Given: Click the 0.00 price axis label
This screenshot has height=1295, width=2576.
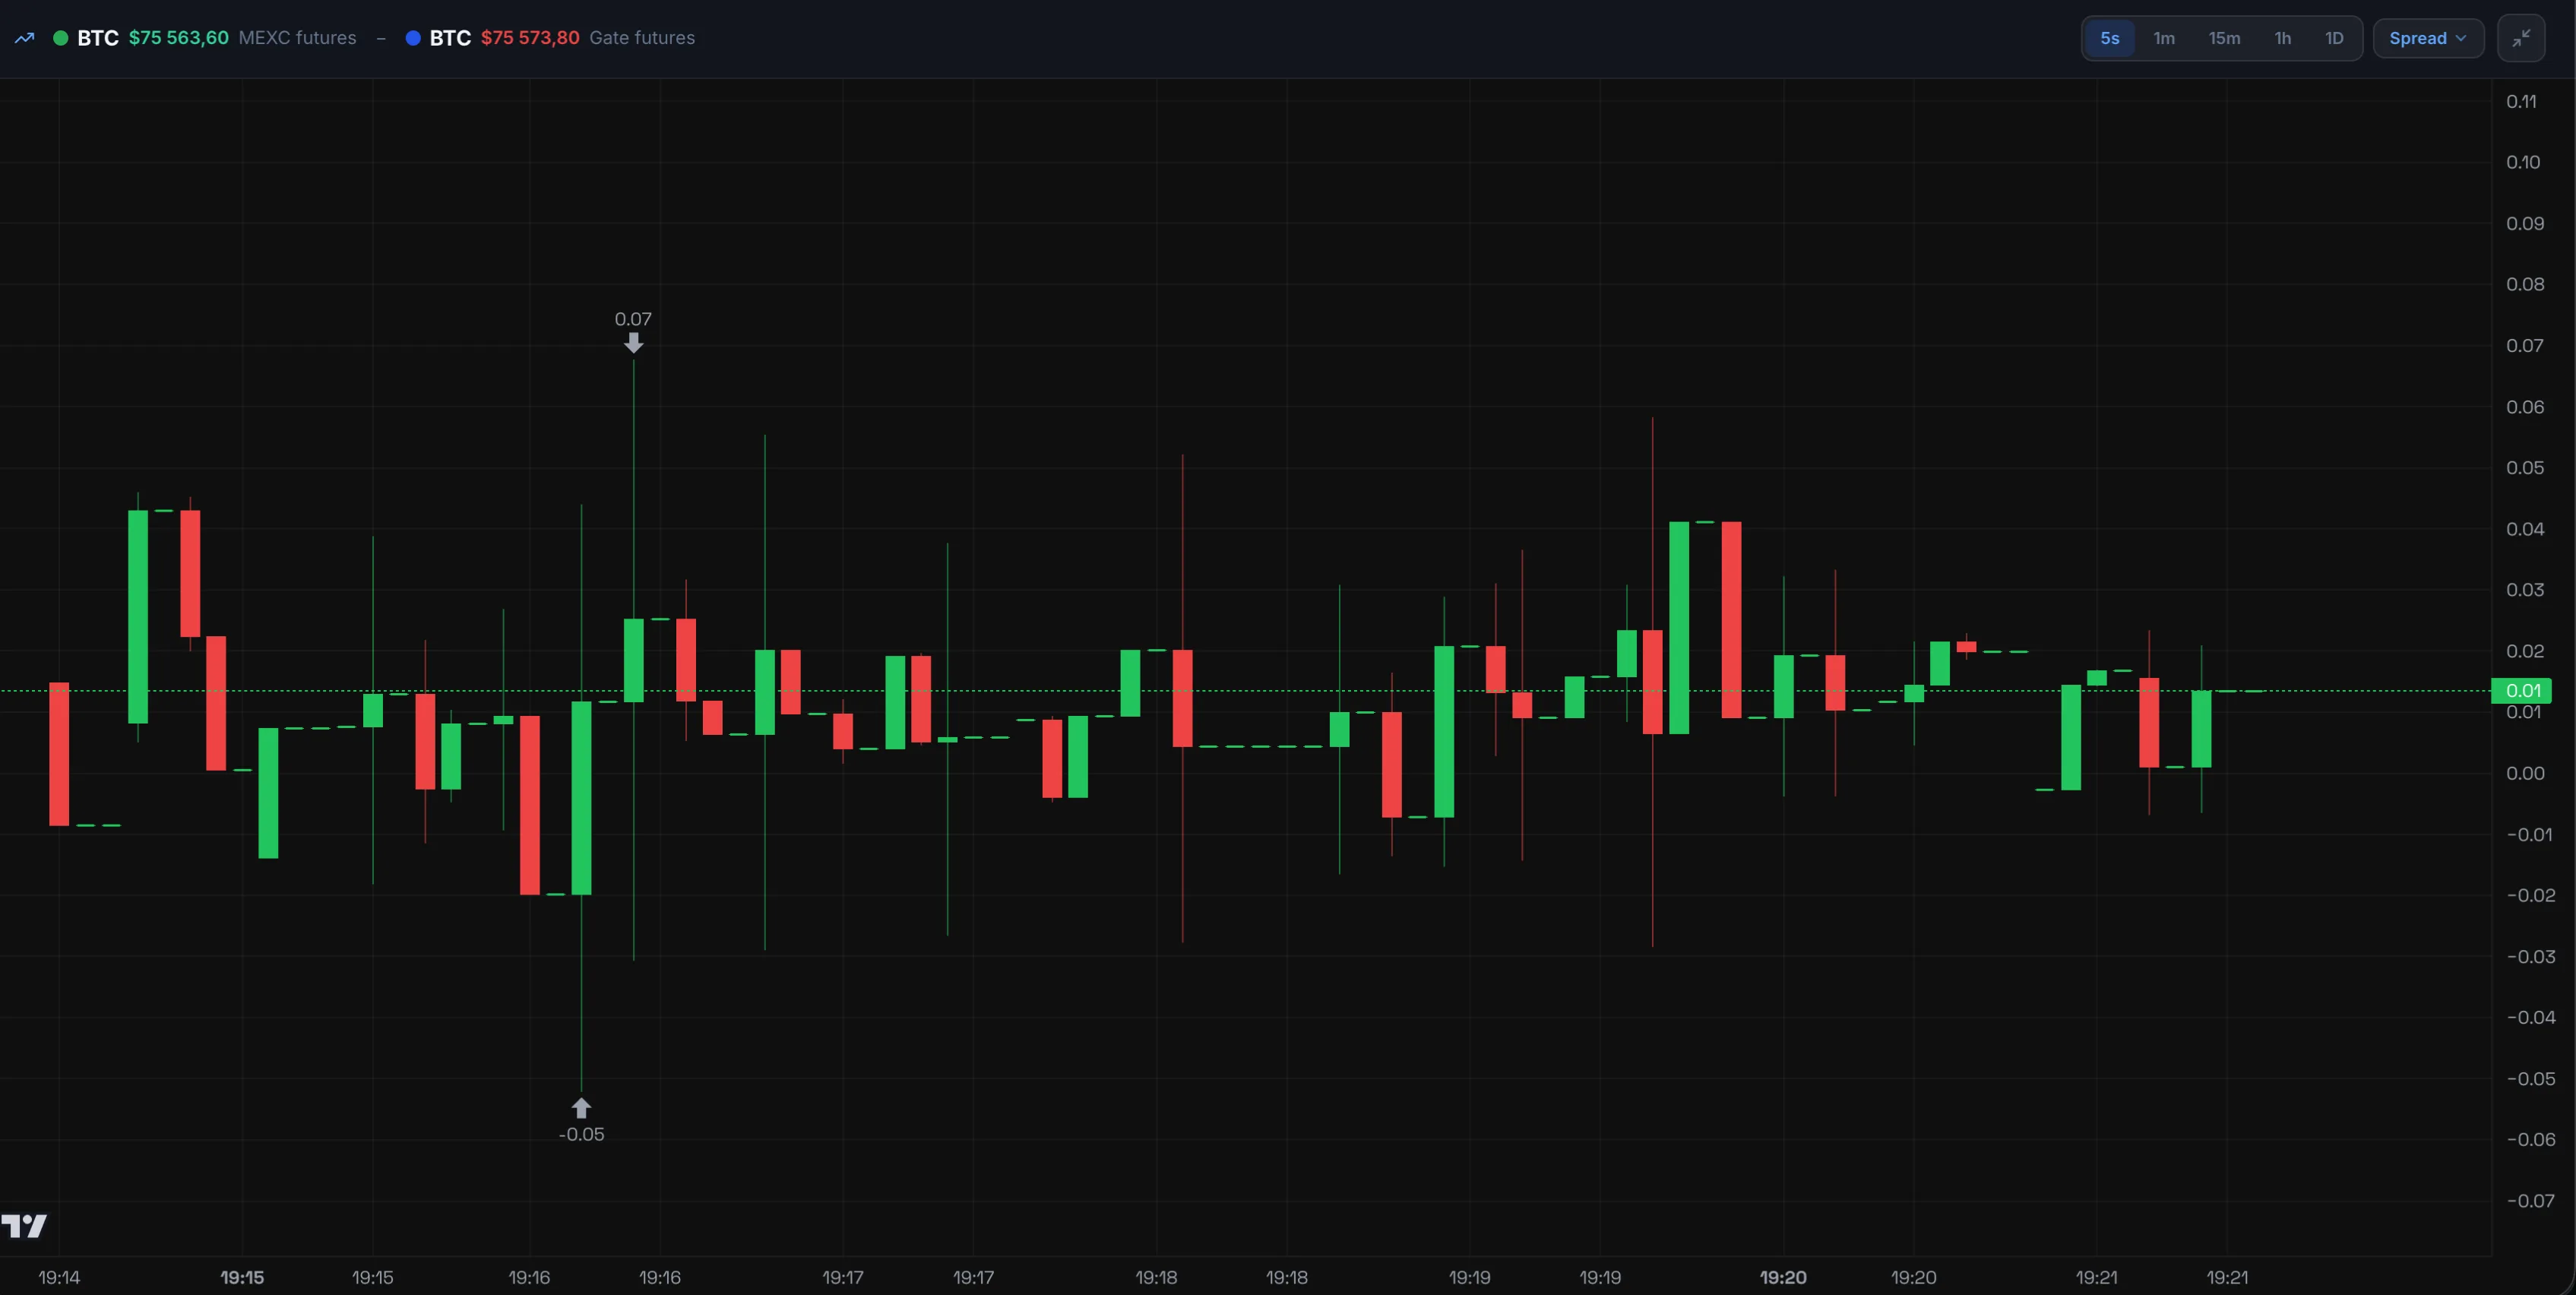Looking at the screenshot, I should [2525, 773].
